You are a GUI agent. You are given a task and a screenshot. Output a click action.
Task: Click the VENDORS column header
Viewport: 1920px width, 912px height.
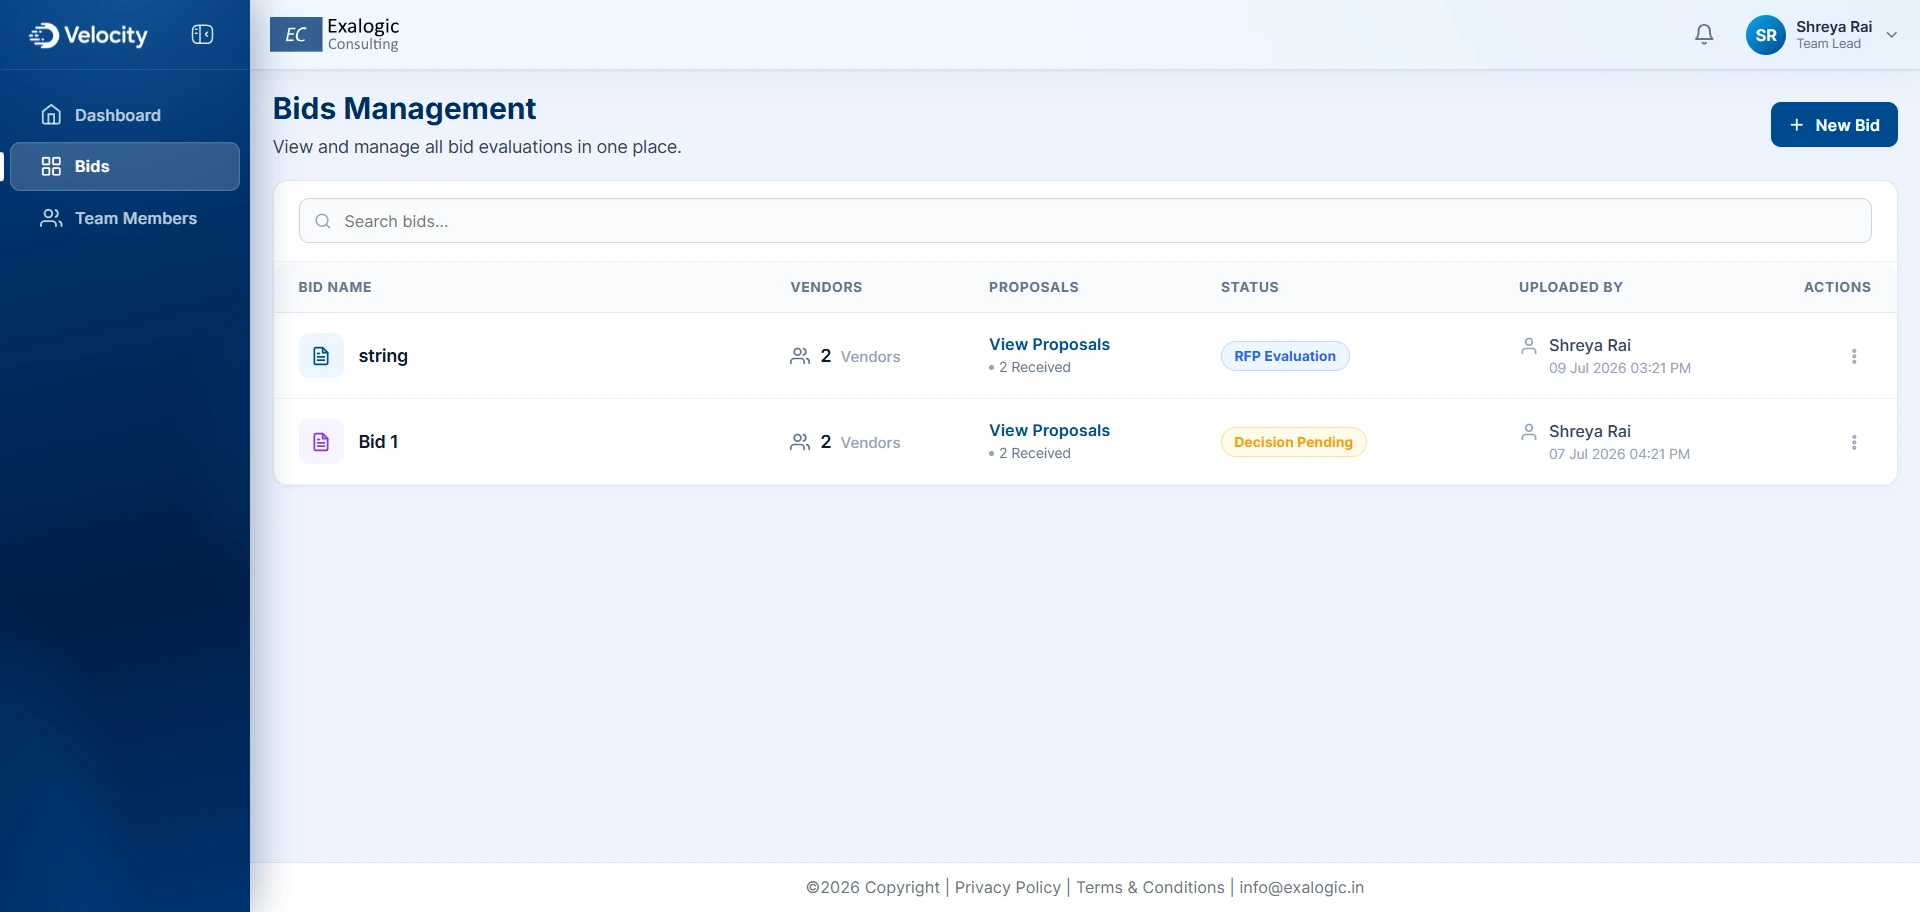tap(826, 287)
